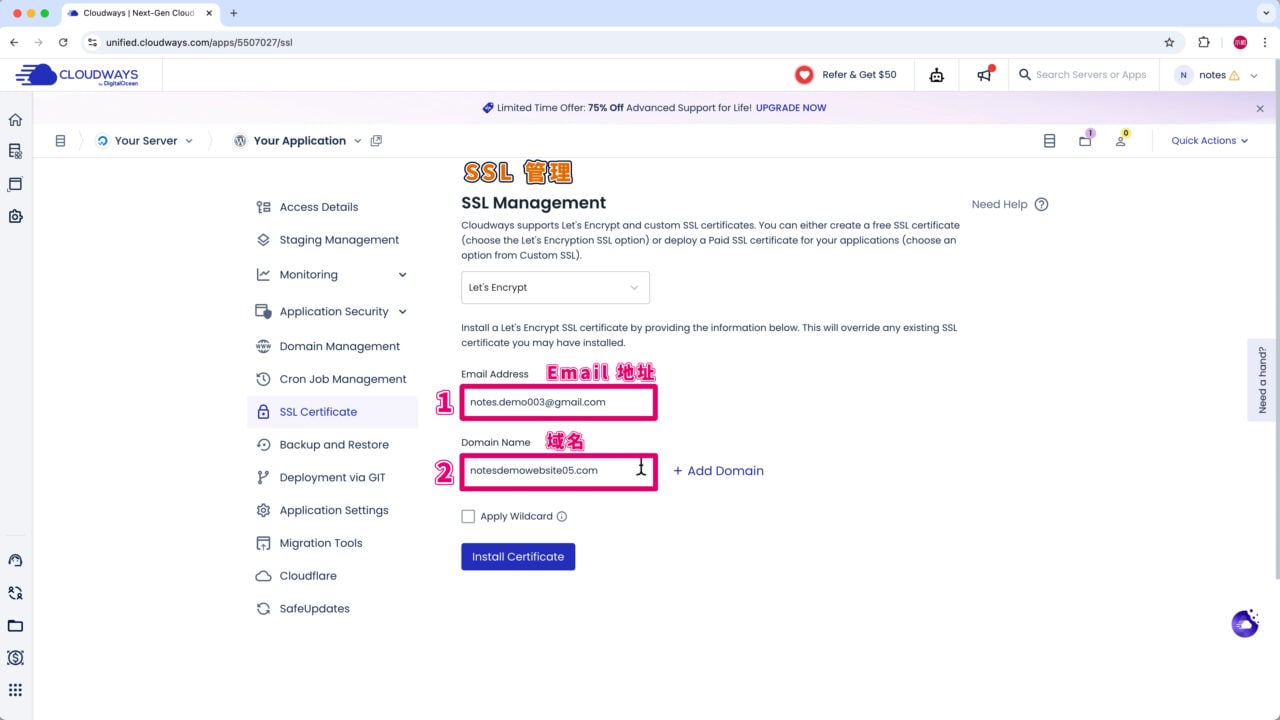
Task: Enable the Apply Wildcard checkbox
Action: [468, 517]
